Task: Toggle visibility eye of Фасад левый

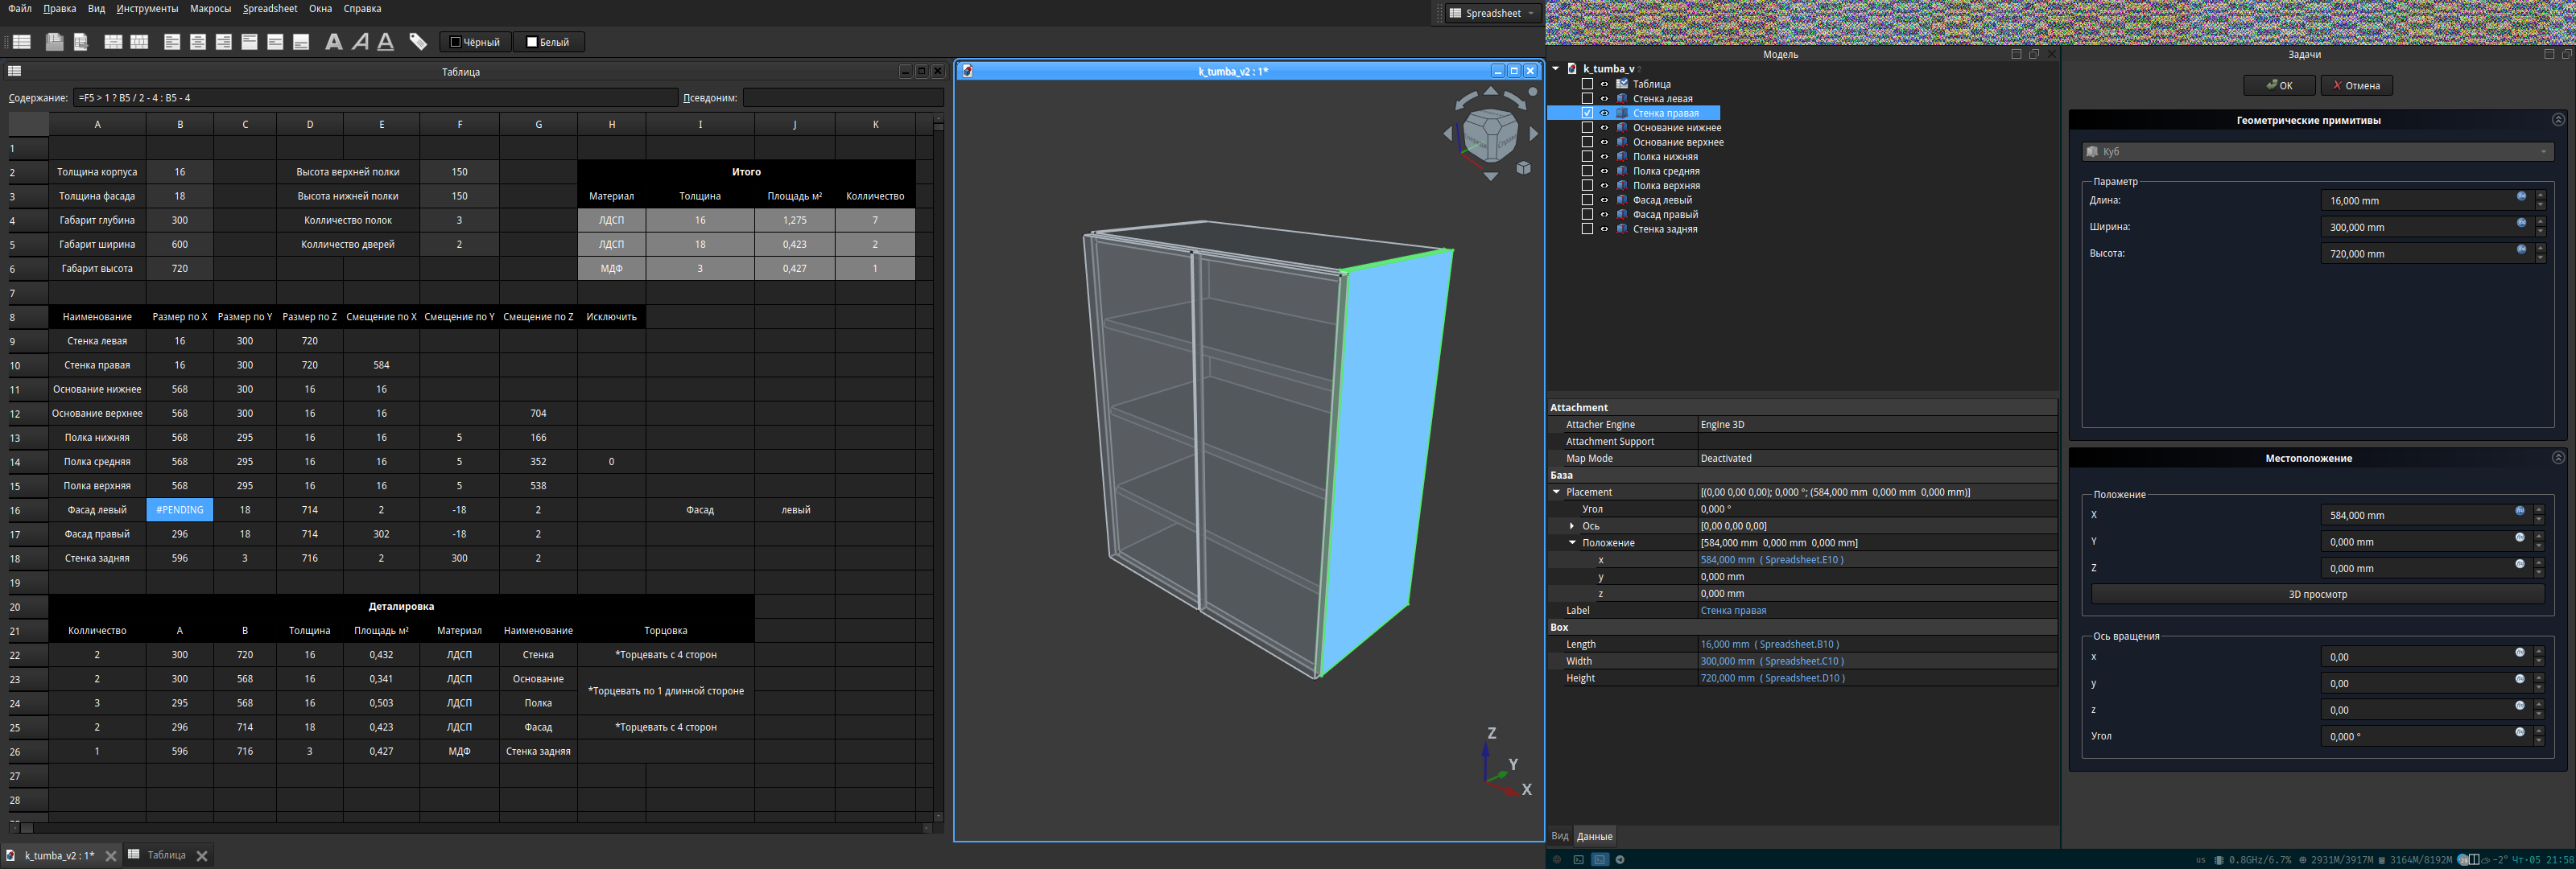Action: pyautogui.click(x=1604, y=200)
